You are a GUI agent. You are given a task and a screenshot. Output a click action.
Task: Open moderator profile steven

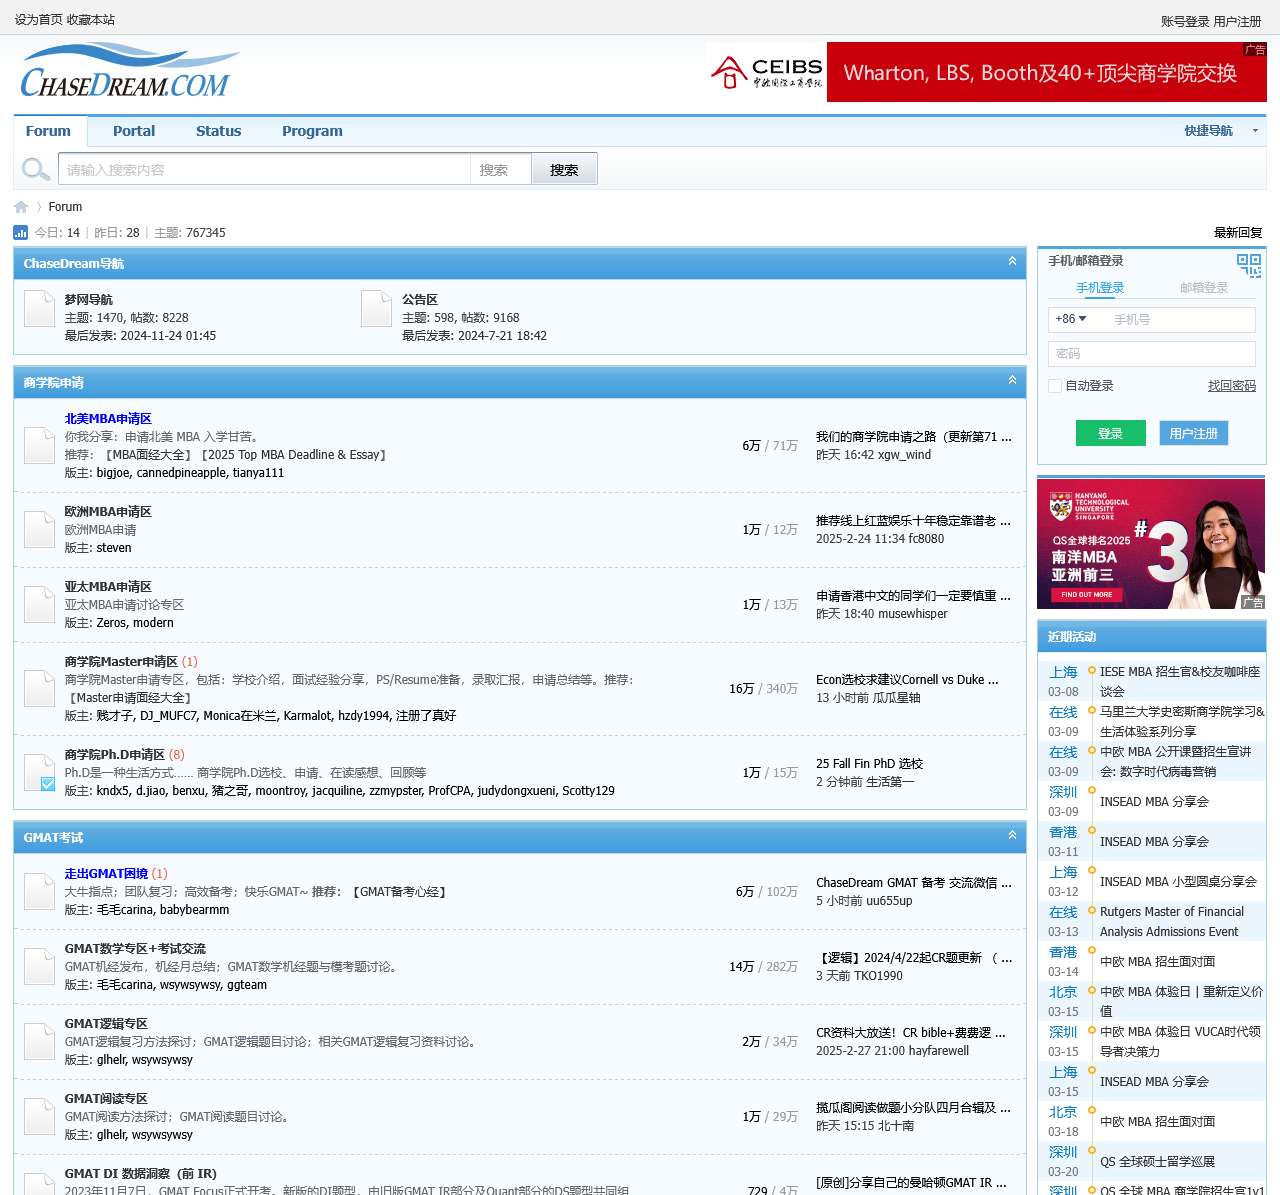[114, 548]
